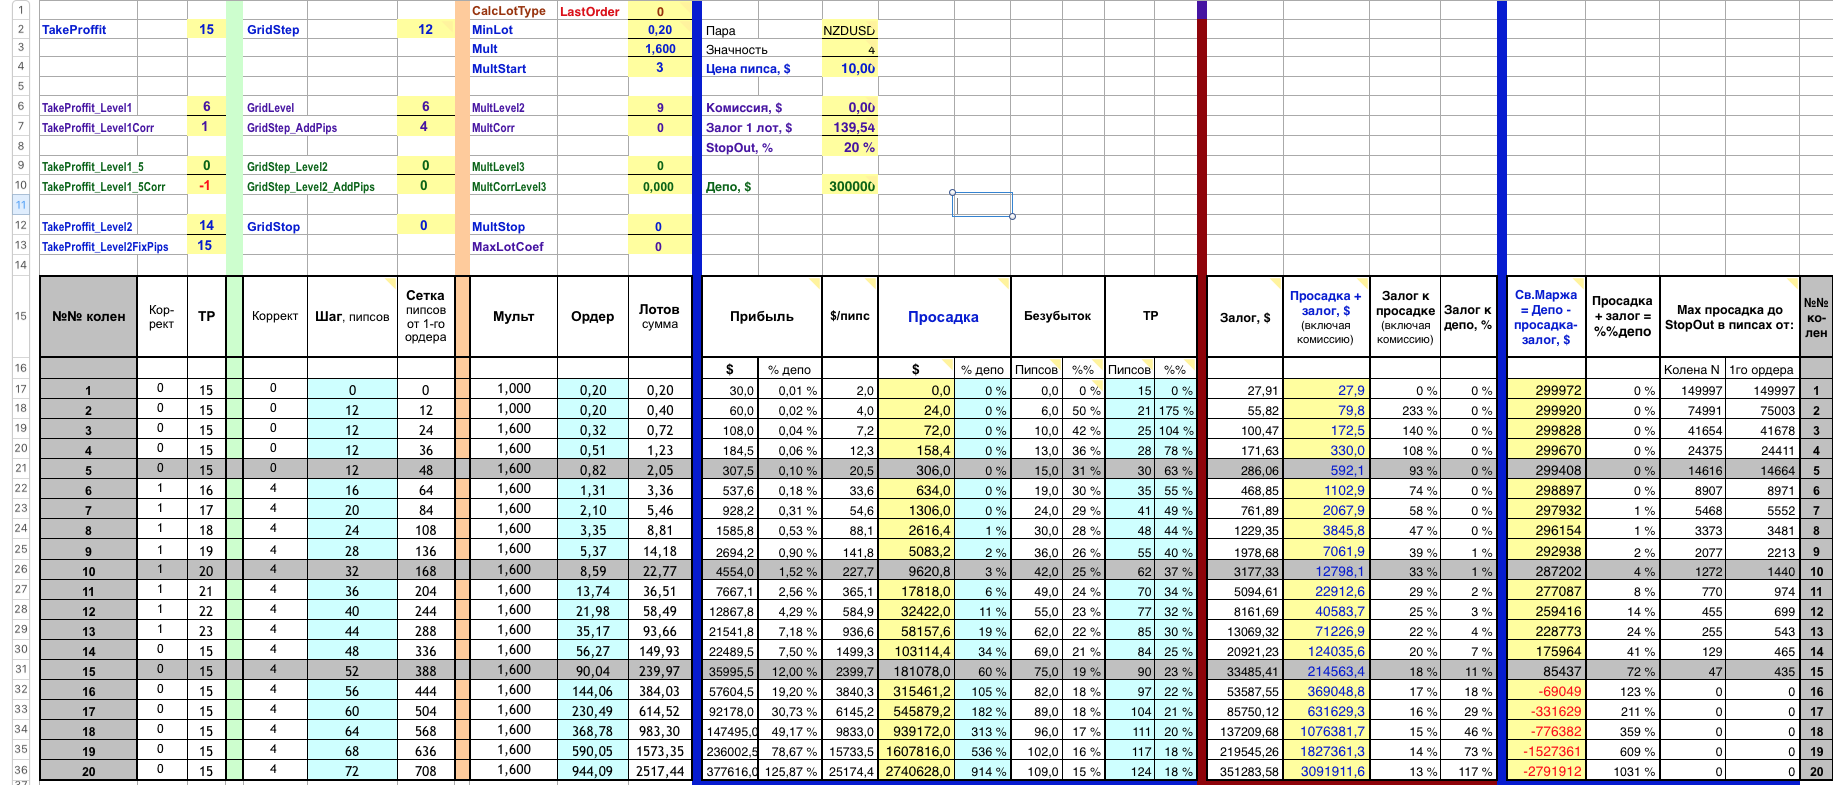Select the MultLevel2 value 9
This screenshot has height=785, width=1833.
[x=659, y=107]
